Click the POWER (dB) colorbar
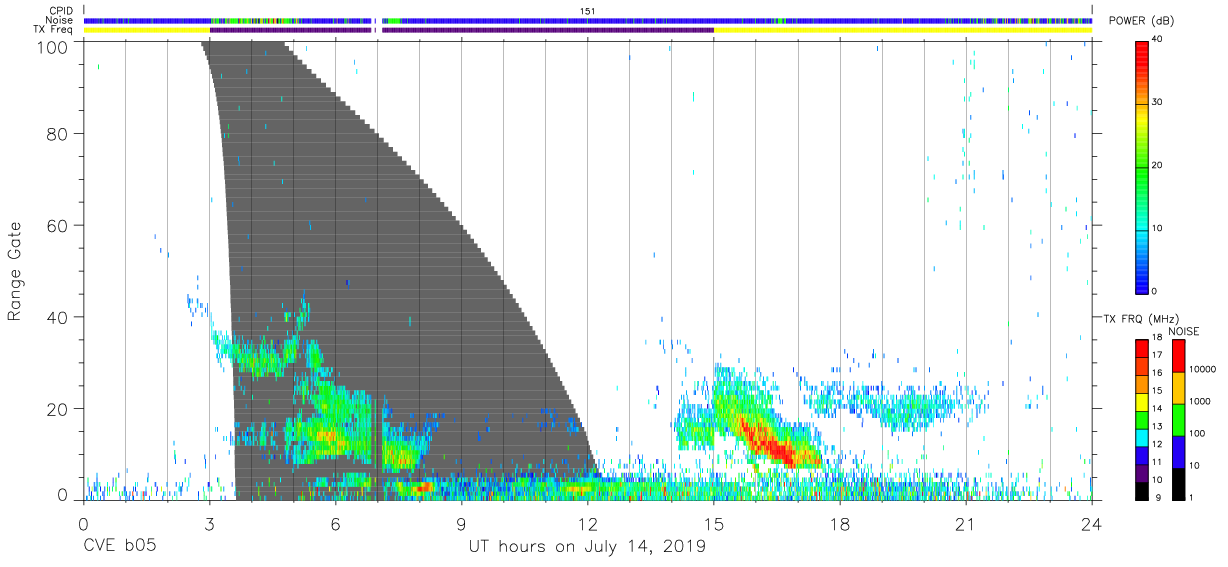Screen dimensions: 1228x567 [x=1141, y=166]
